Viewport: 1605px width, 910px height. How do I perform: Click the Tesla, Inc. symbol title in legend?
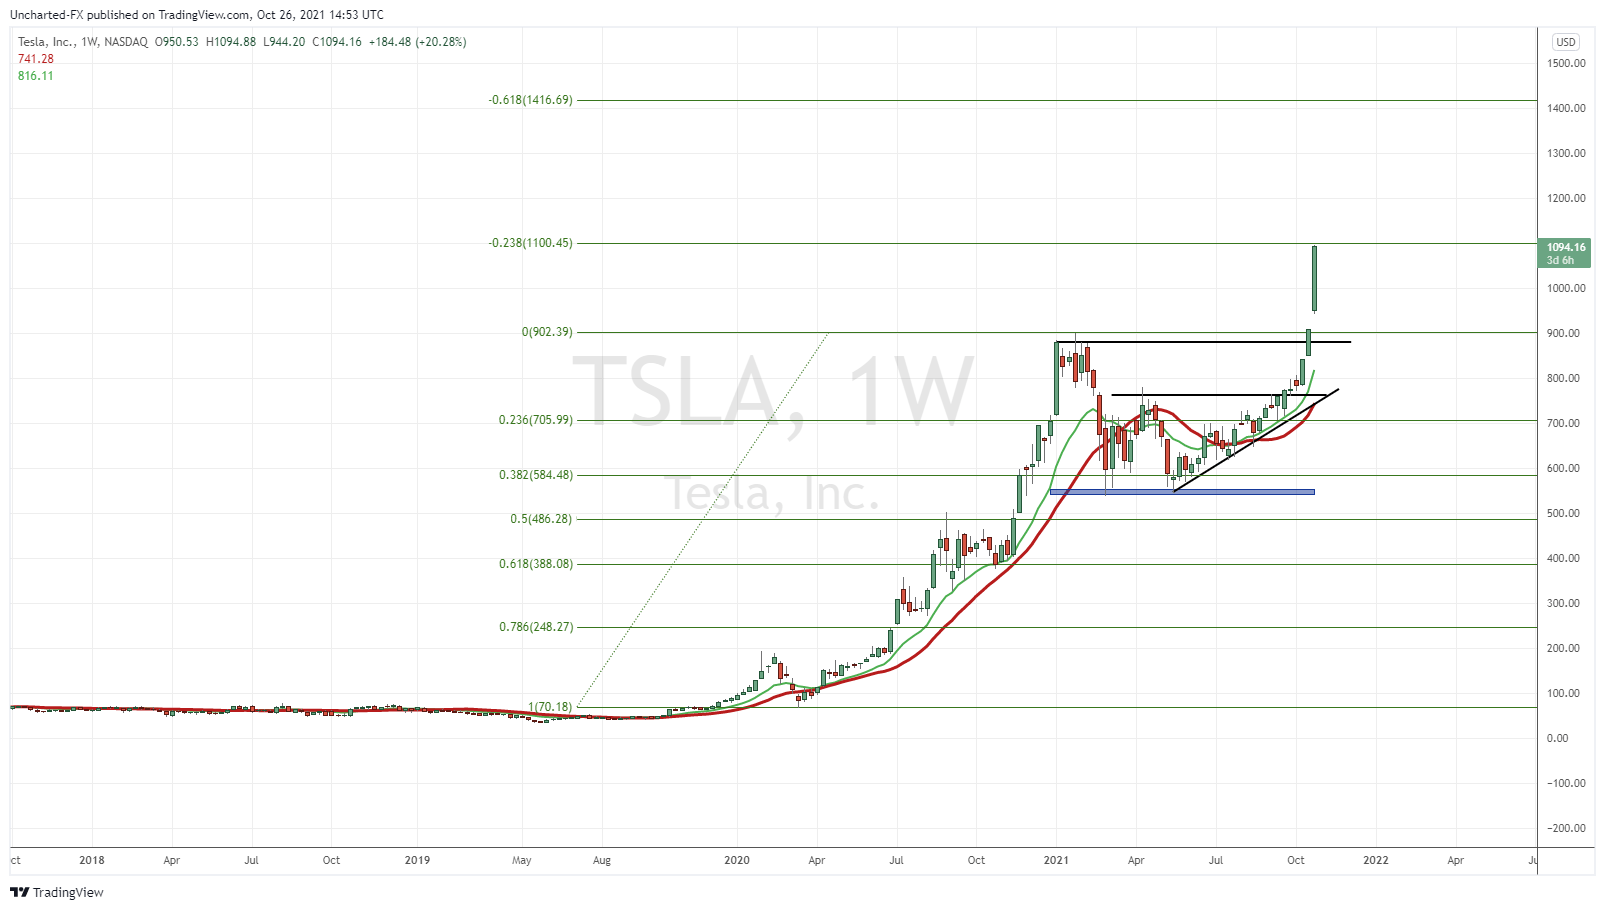pyautogui.click(x=45, y=42)
